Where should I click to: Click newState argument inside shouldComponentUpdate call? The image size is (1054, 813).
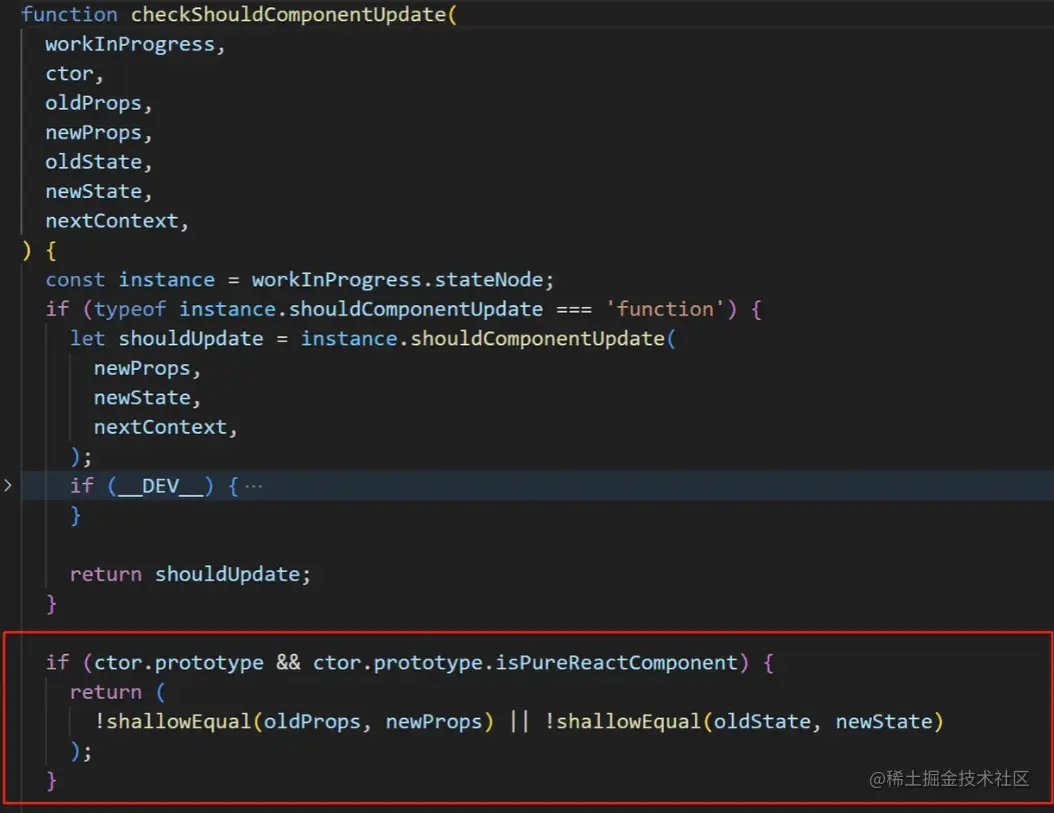click(x=142, y=398)
